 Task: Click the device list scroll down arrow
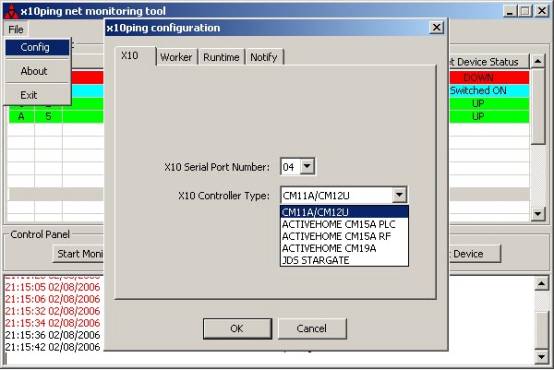[x=538, y=213]
